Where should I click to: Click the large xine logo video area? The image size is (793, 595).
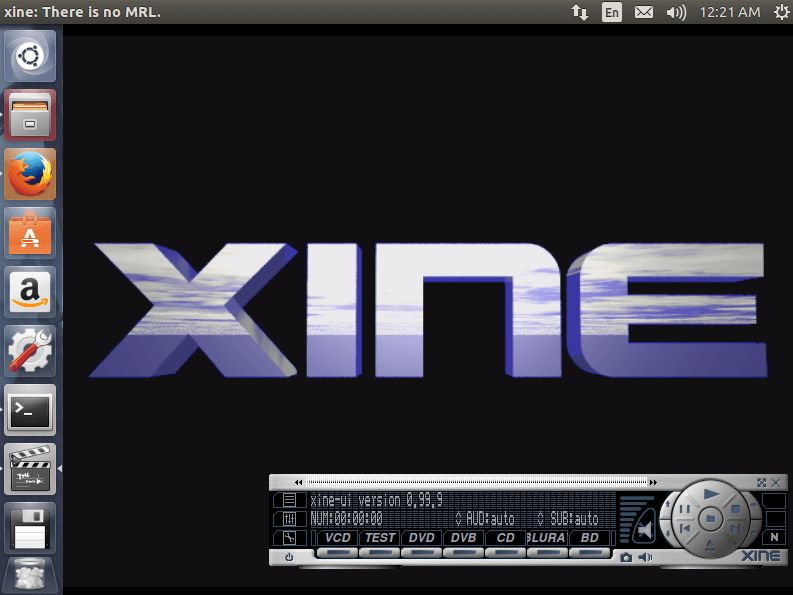[x=428, y=310]
